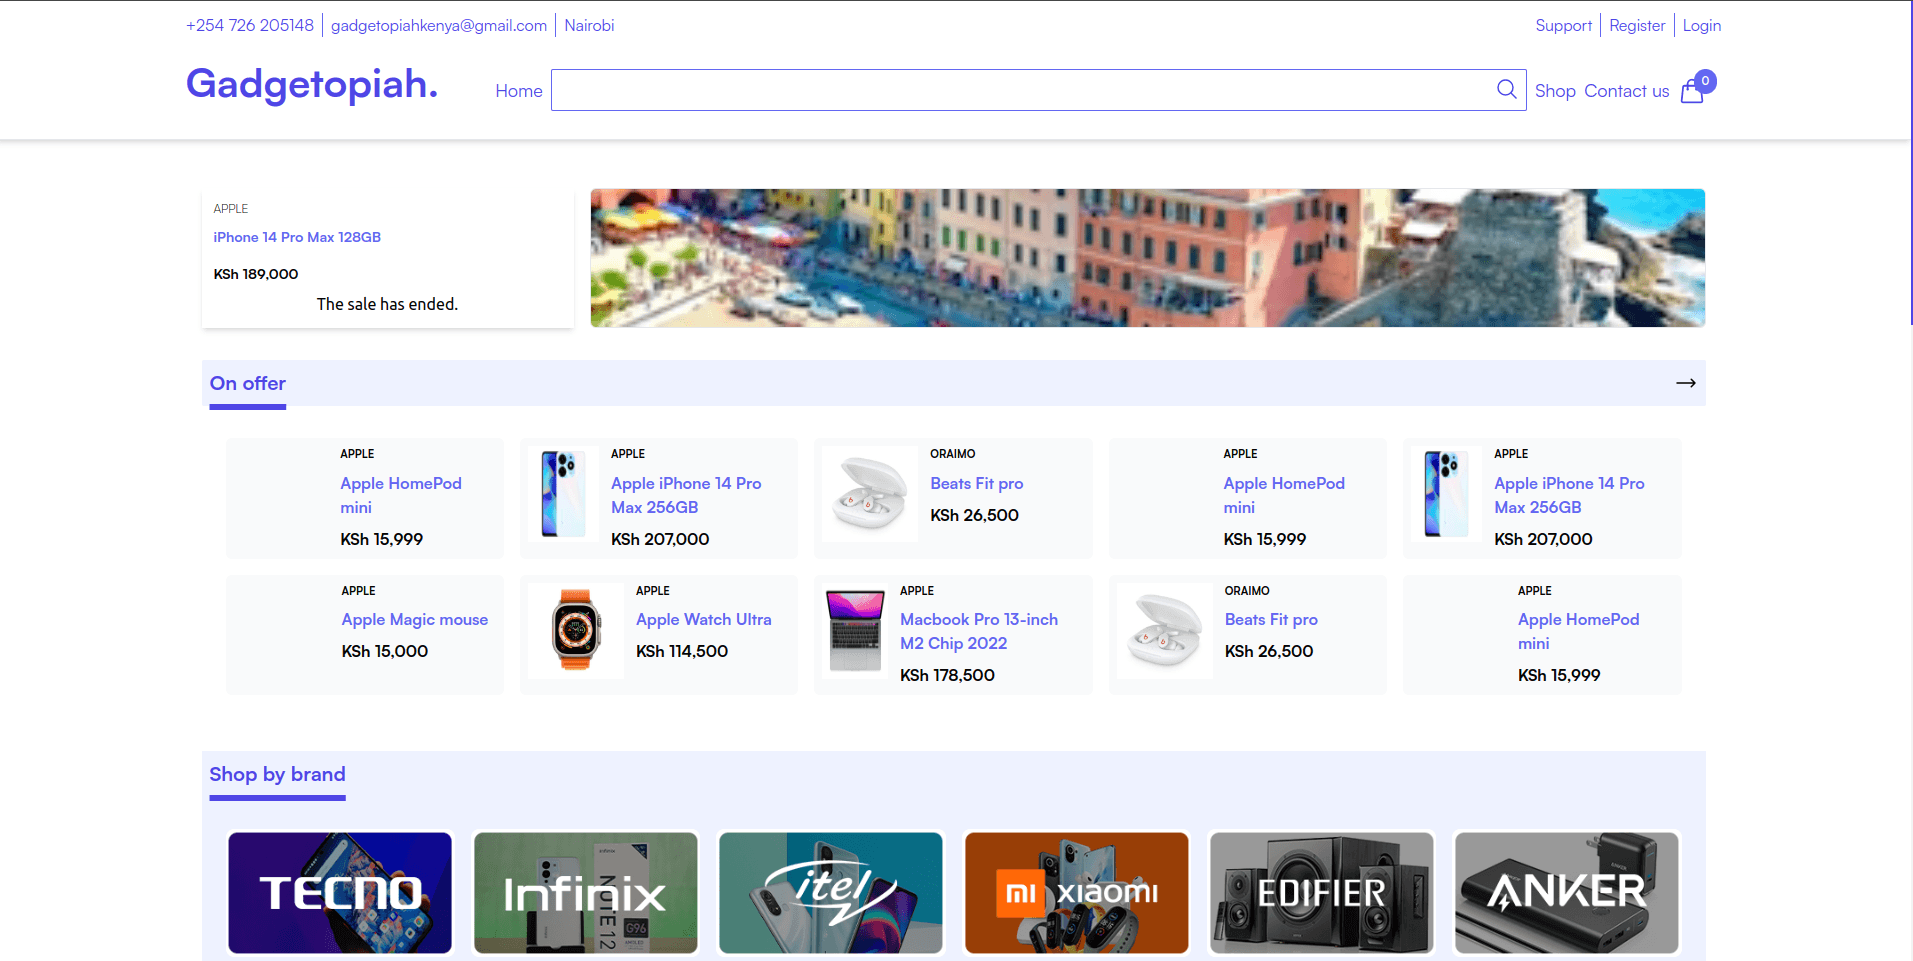
Task: Click the phone number +254 726 205148
Action: [x=250, y=25]
